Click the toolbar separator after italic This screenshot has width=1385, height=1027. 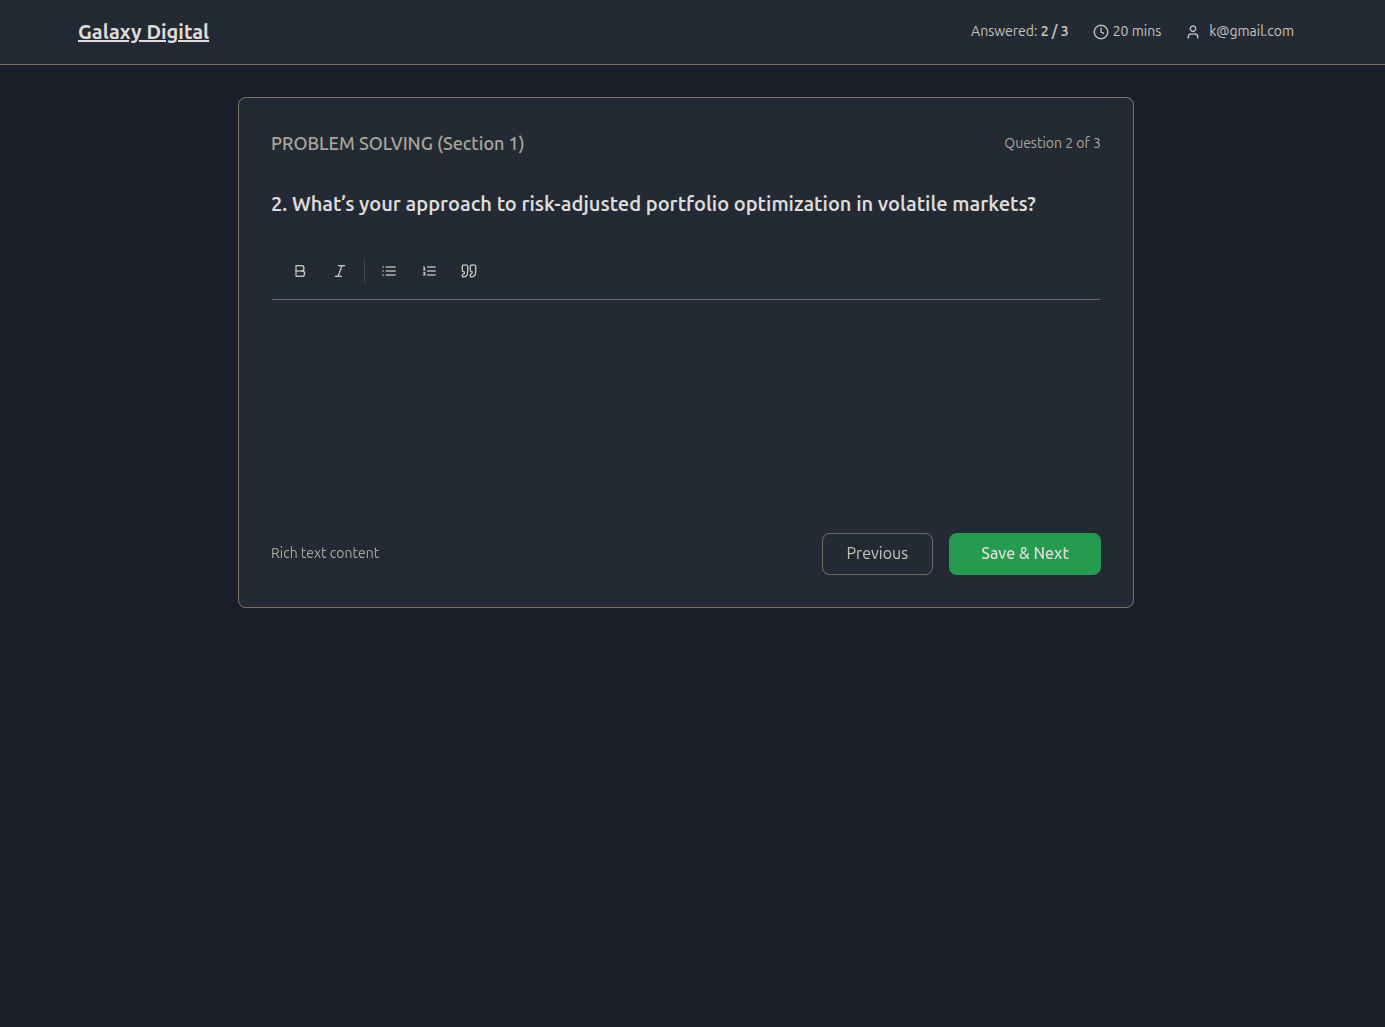click(365, 271)
